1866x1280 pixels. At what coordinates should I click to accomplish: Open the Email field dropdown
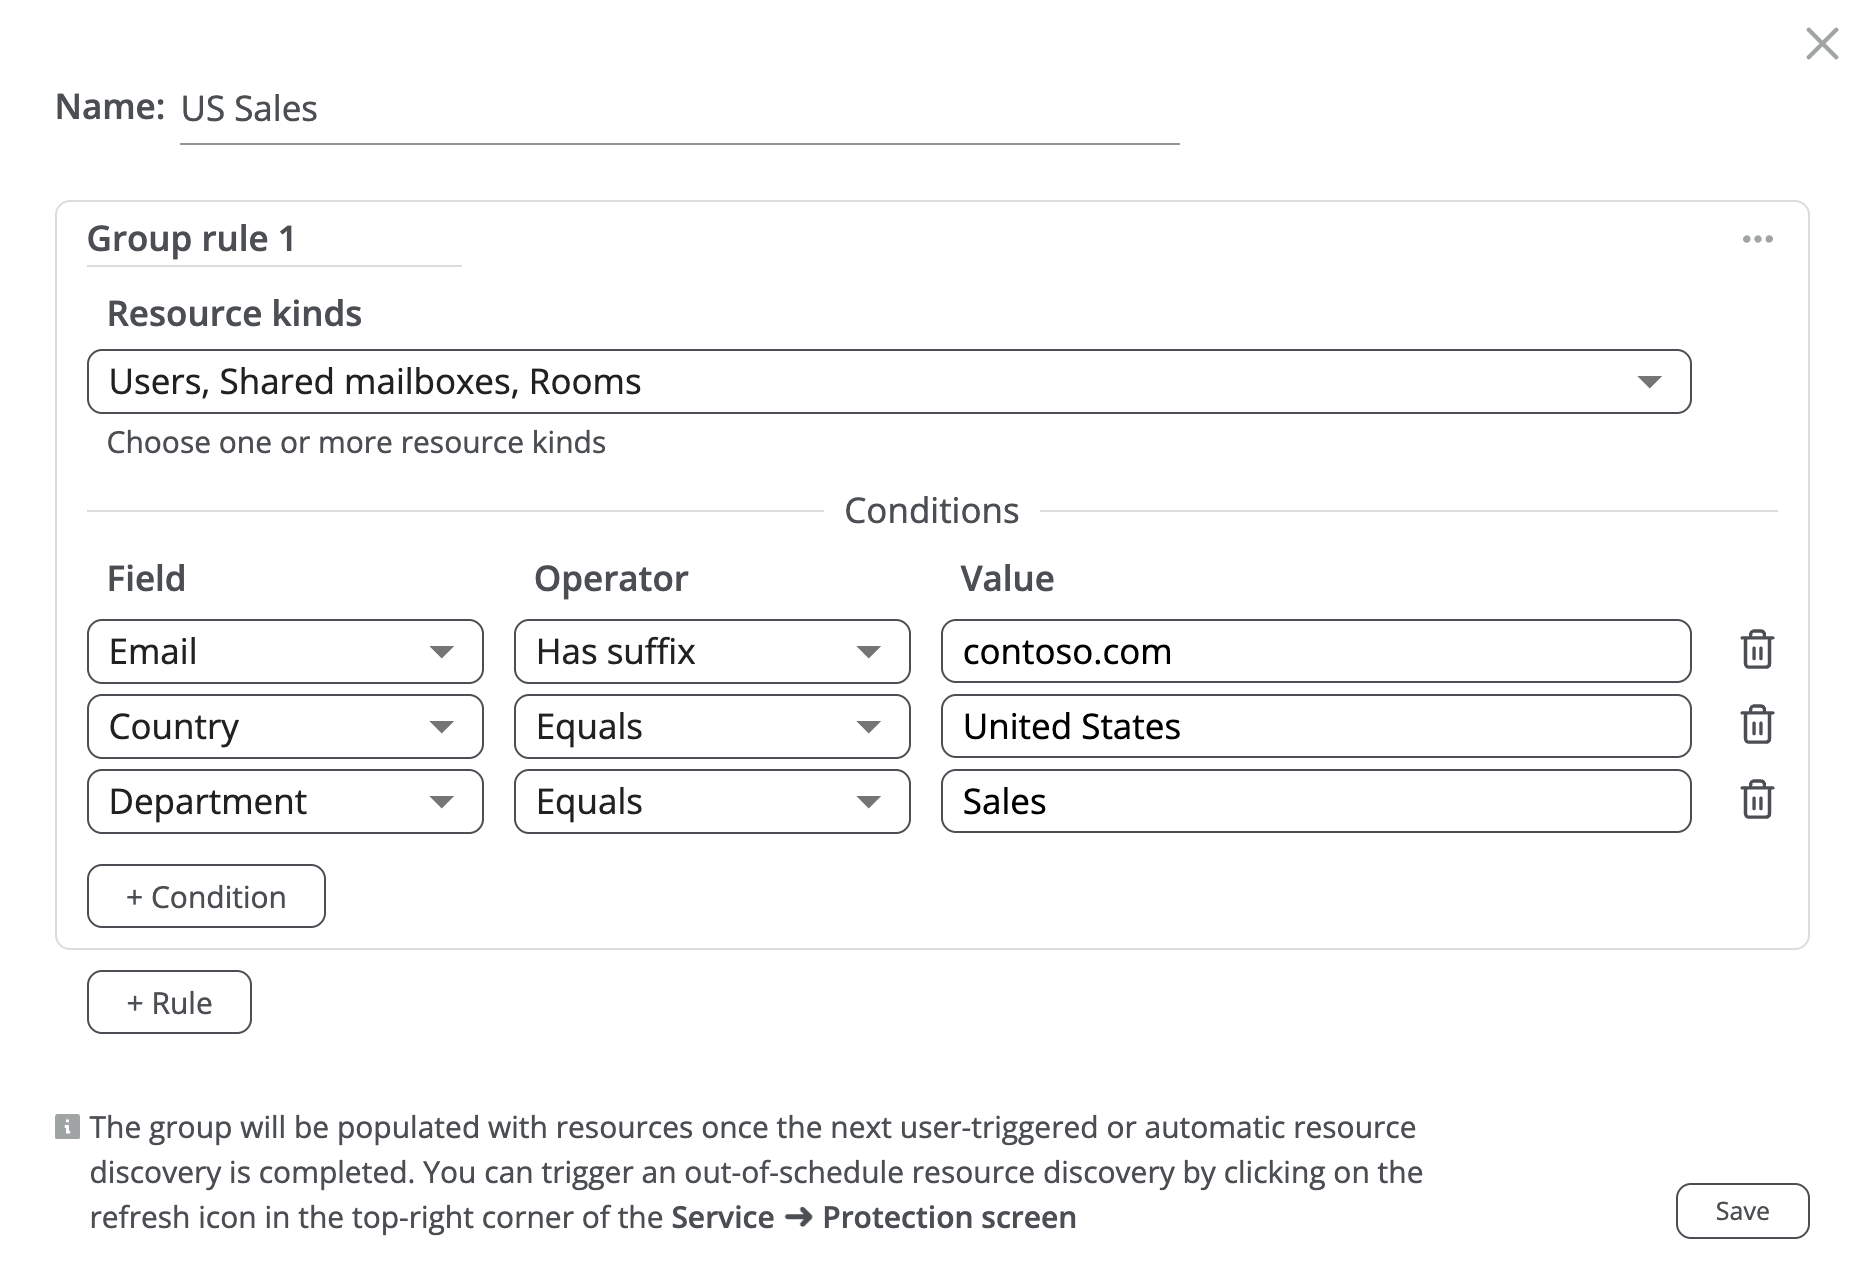point(285,651)
